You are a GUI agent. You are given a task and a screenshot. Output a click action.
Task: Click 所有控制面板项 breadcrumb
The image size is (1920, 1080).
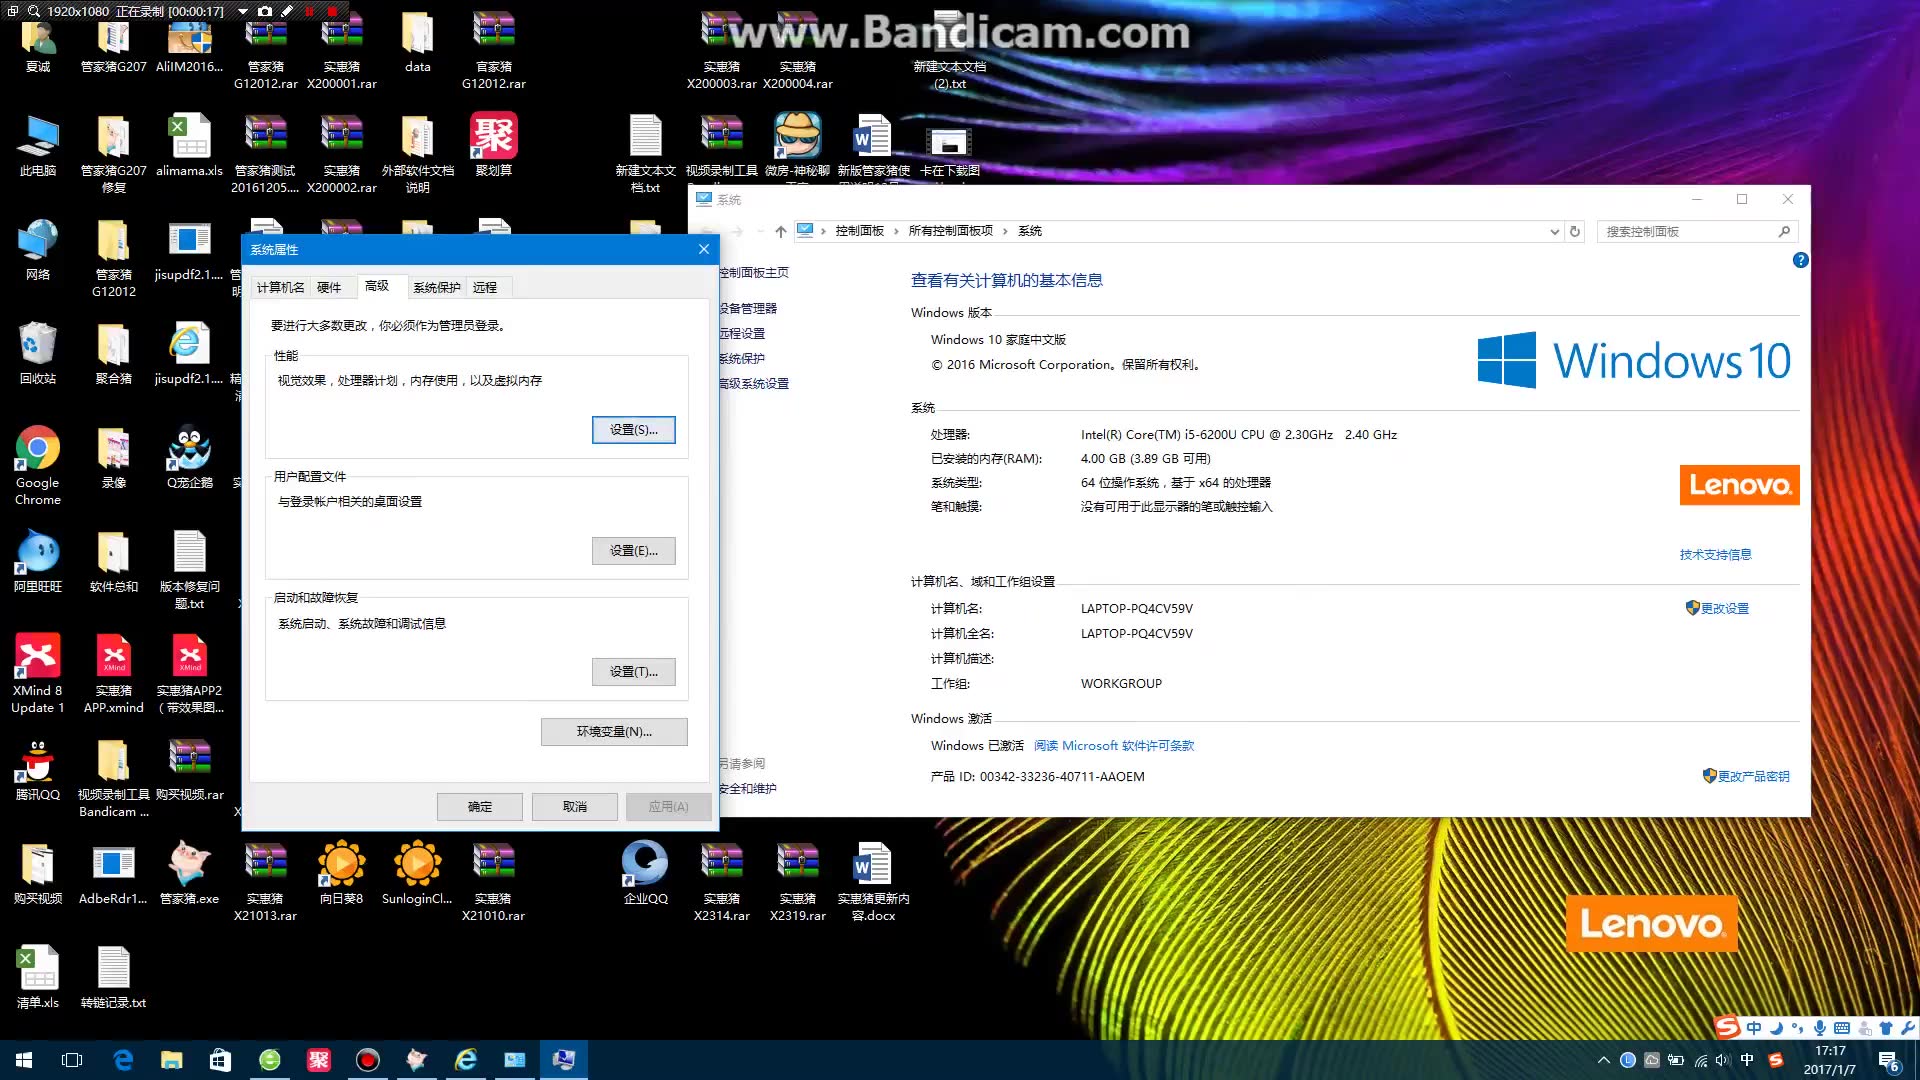[x=950, y=231]
